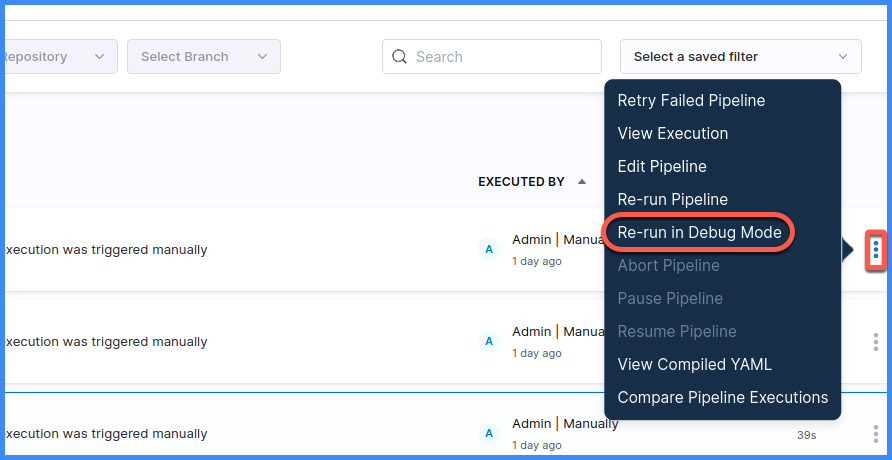Expand the Select a saved filter dropdown

pyautogui.click(x=740, y=57)
